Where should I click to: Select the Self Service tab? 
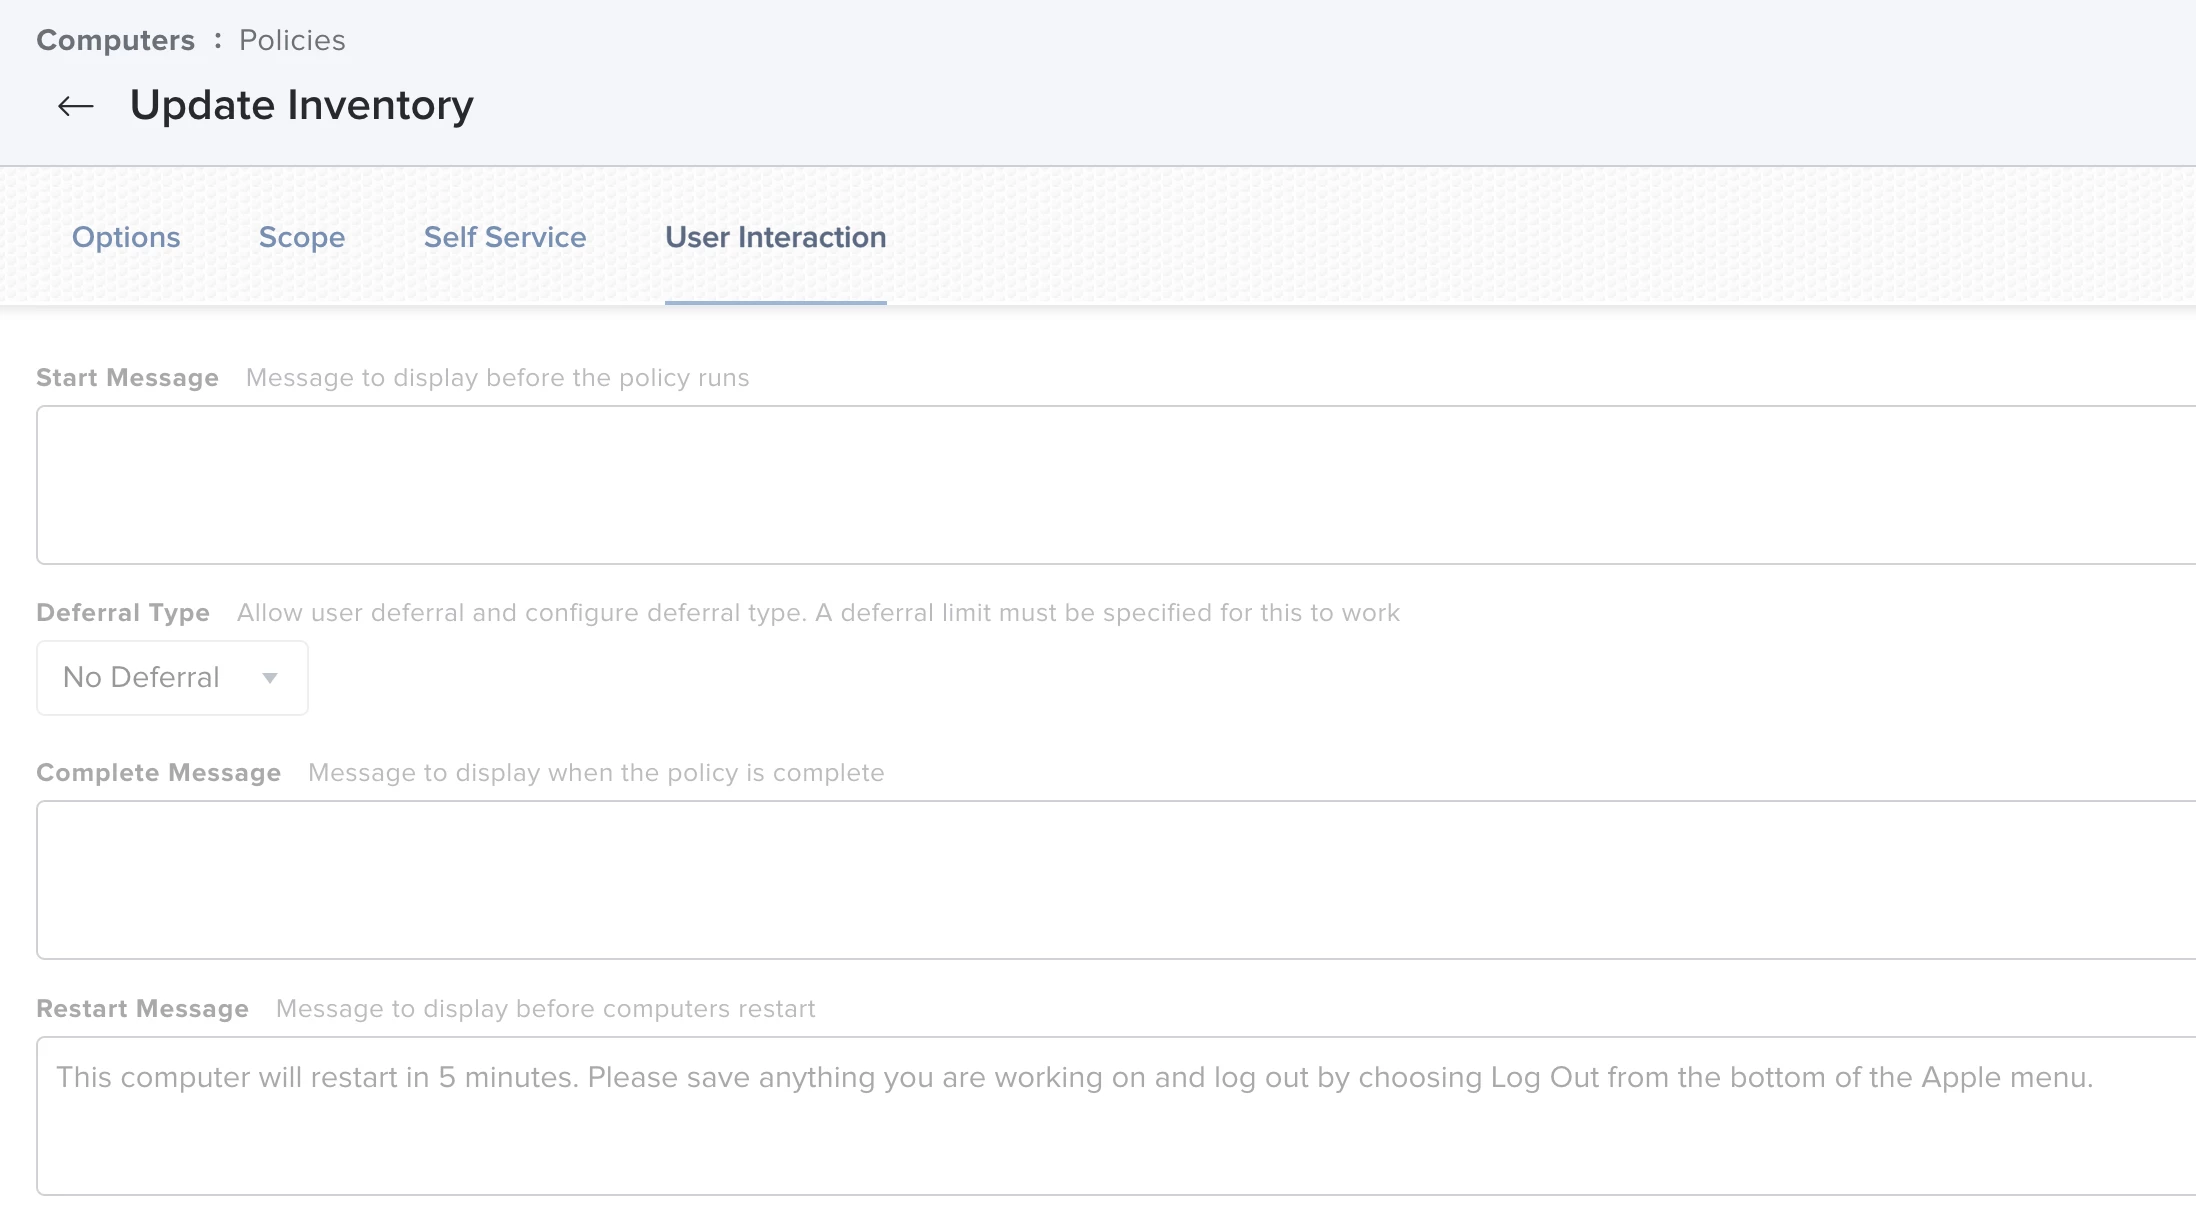(x=505, y=237)
